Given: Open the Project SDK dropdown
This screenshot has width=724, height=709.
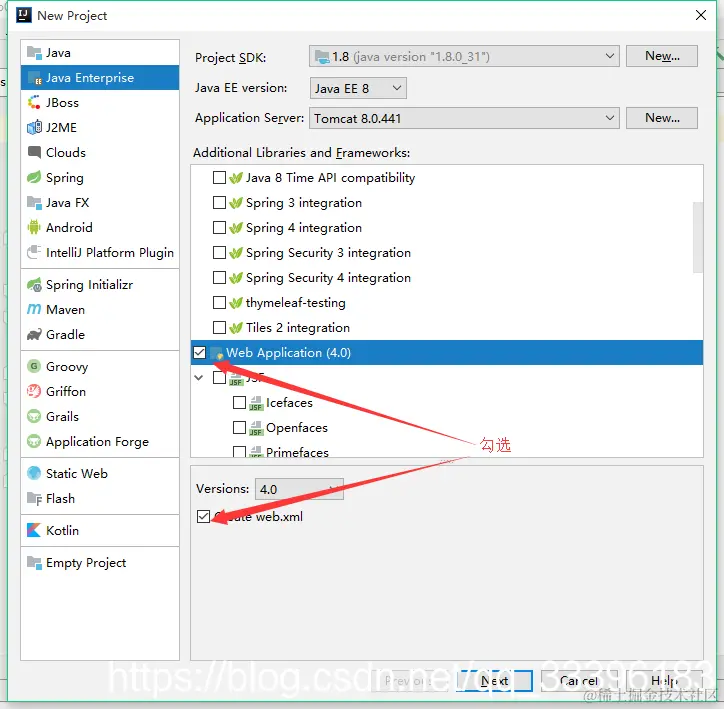Looking at the screenshot, I should (464, 56).
